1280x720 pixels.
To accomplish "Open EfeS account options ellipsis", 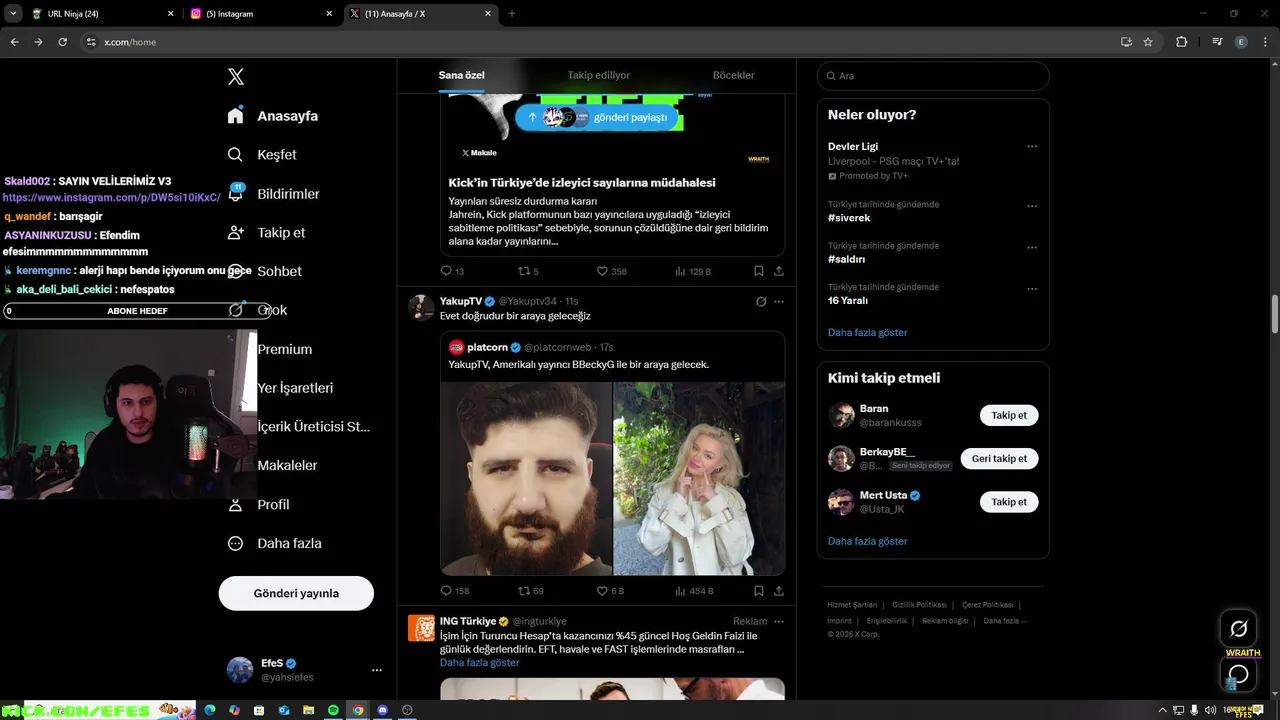I will coord(377,670).
